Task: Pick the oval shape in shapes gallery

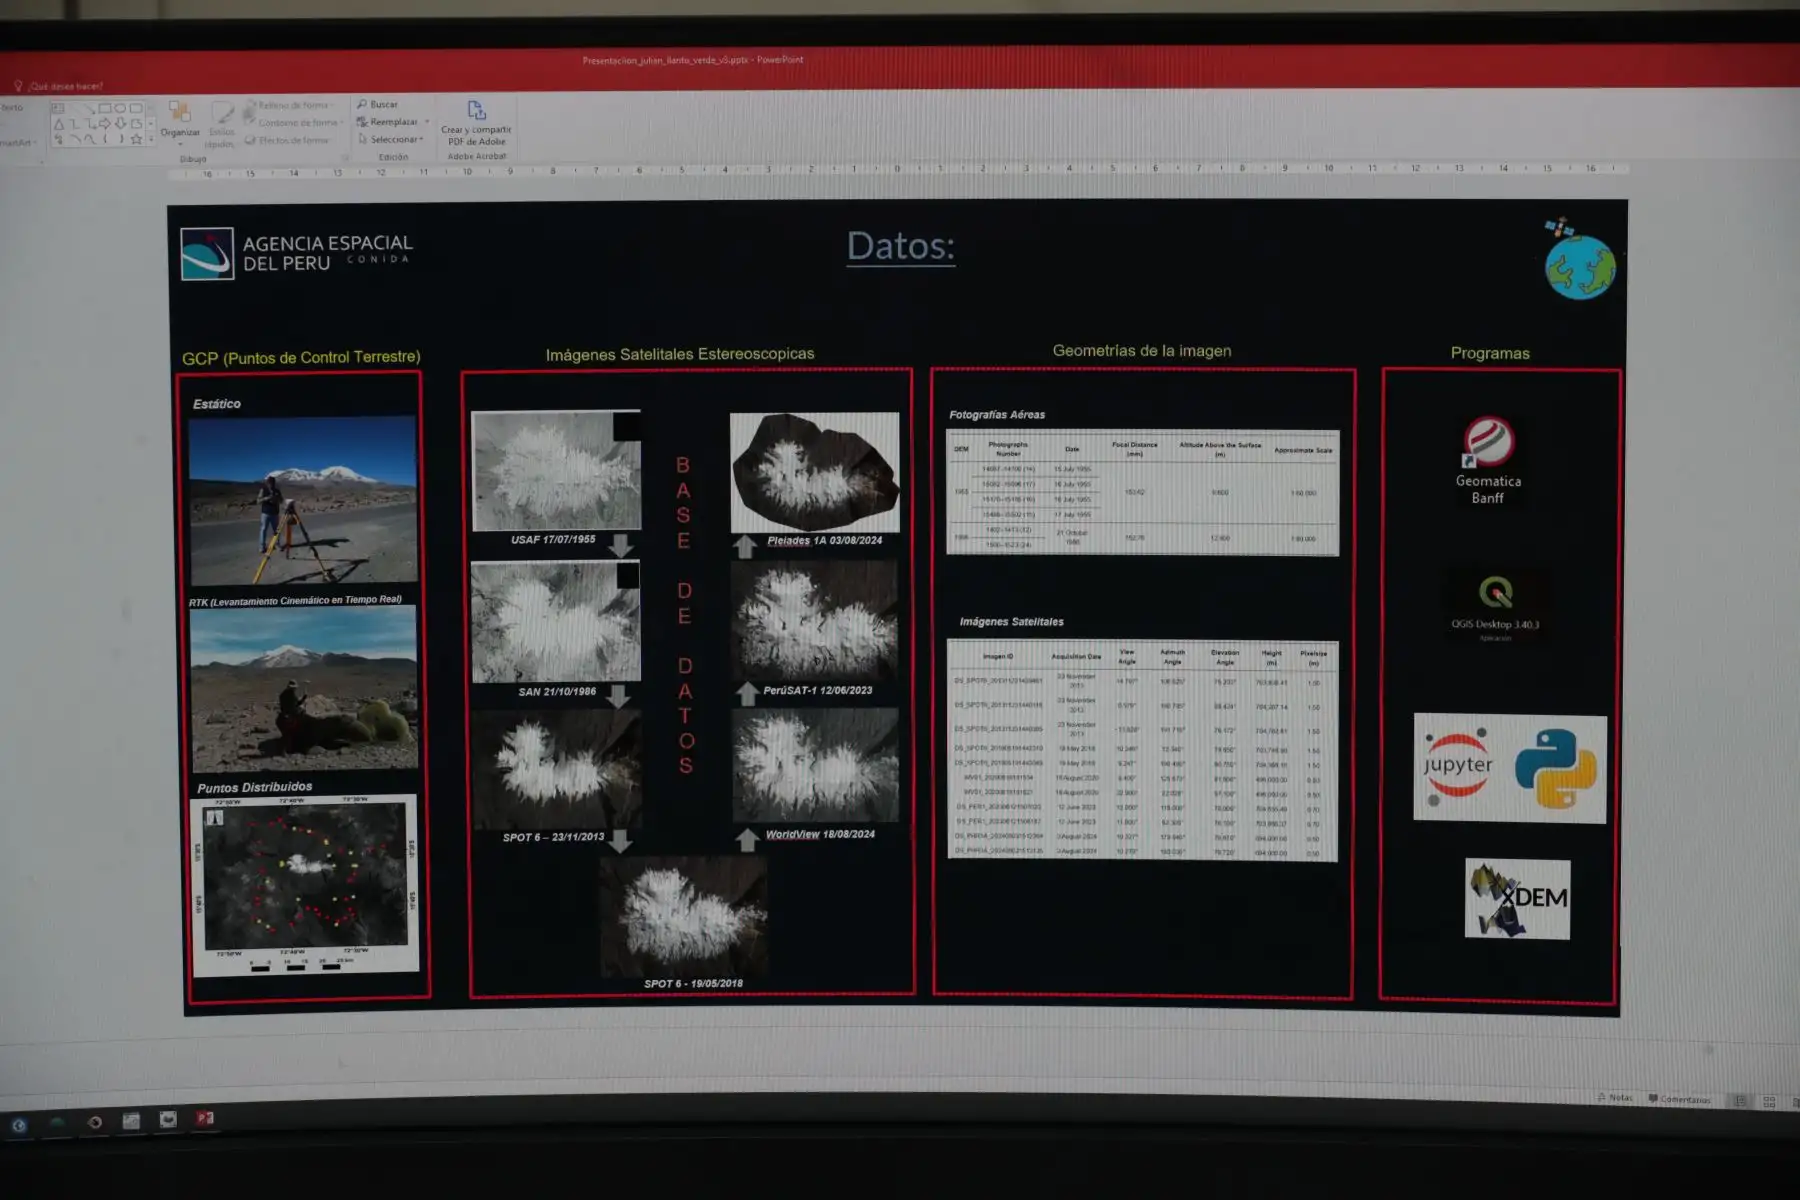Action: tap(120, 108)
